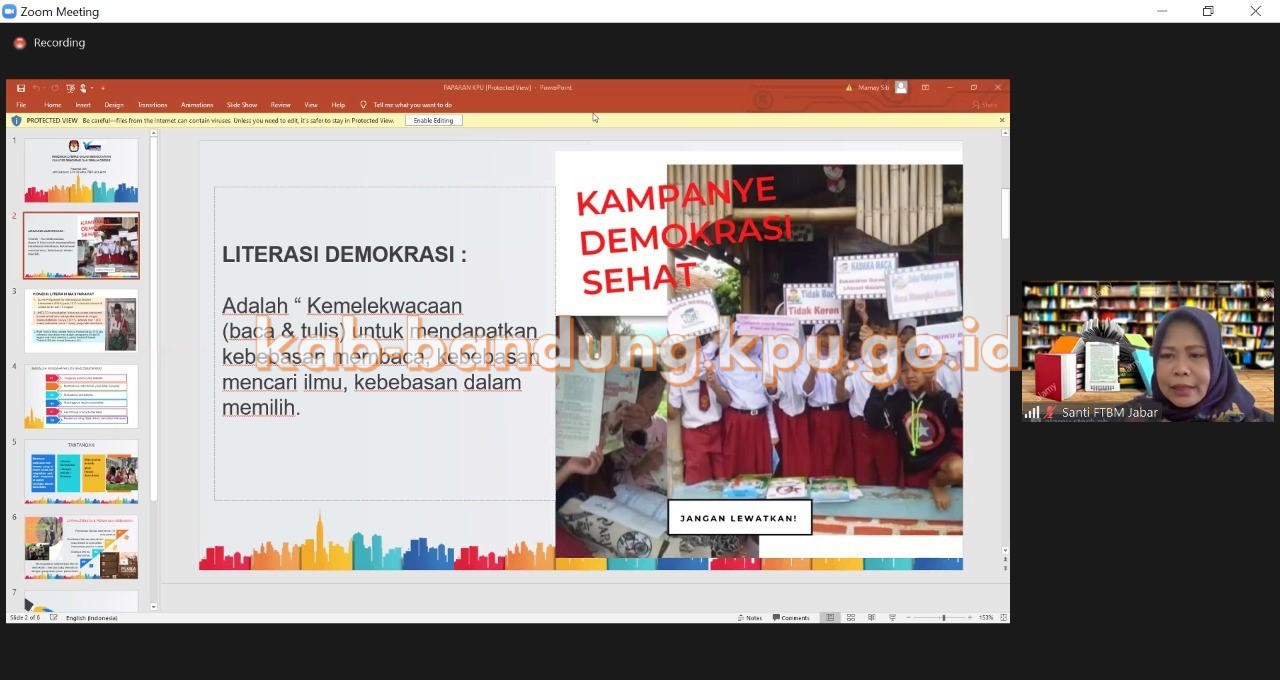
Task: Click the Zoom zoom-in plus icon
Action: [970, 618]
